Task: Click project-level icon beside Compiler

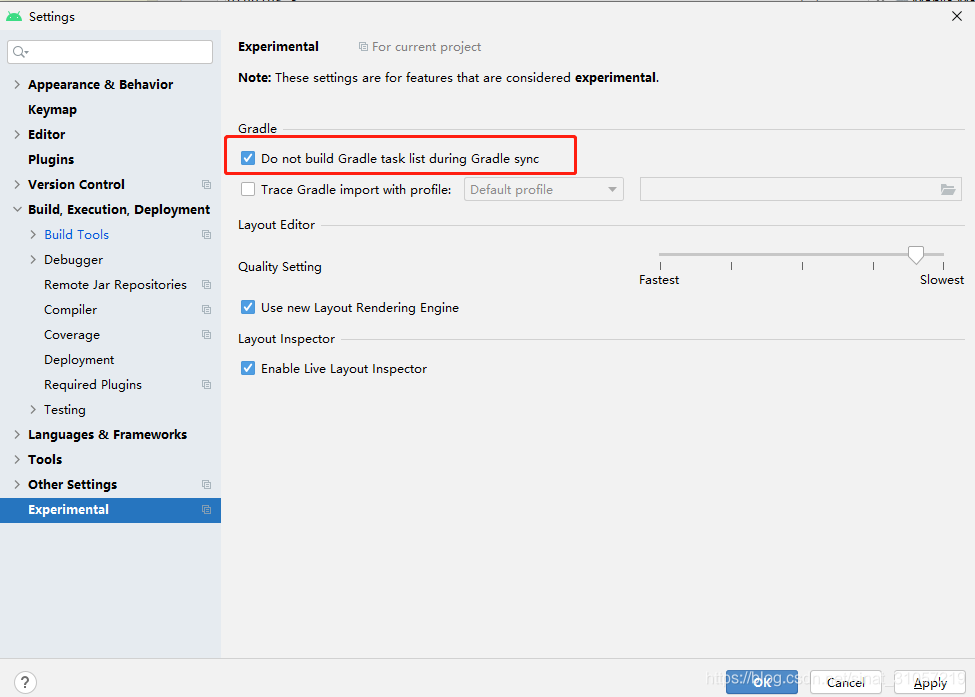Action: coord(206,310)
